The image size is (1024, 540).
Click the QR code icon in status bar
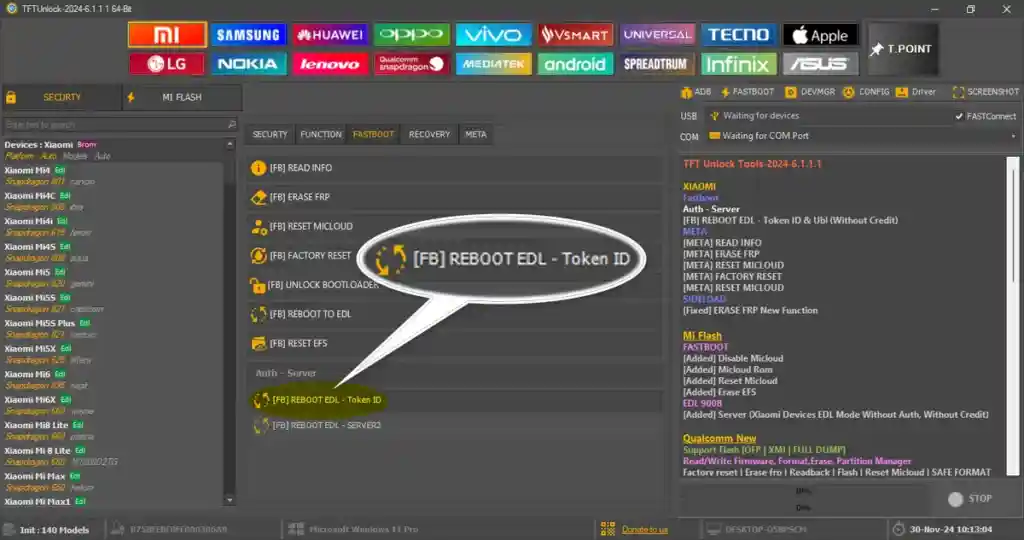pyautogui.click(x=608, y=529)
